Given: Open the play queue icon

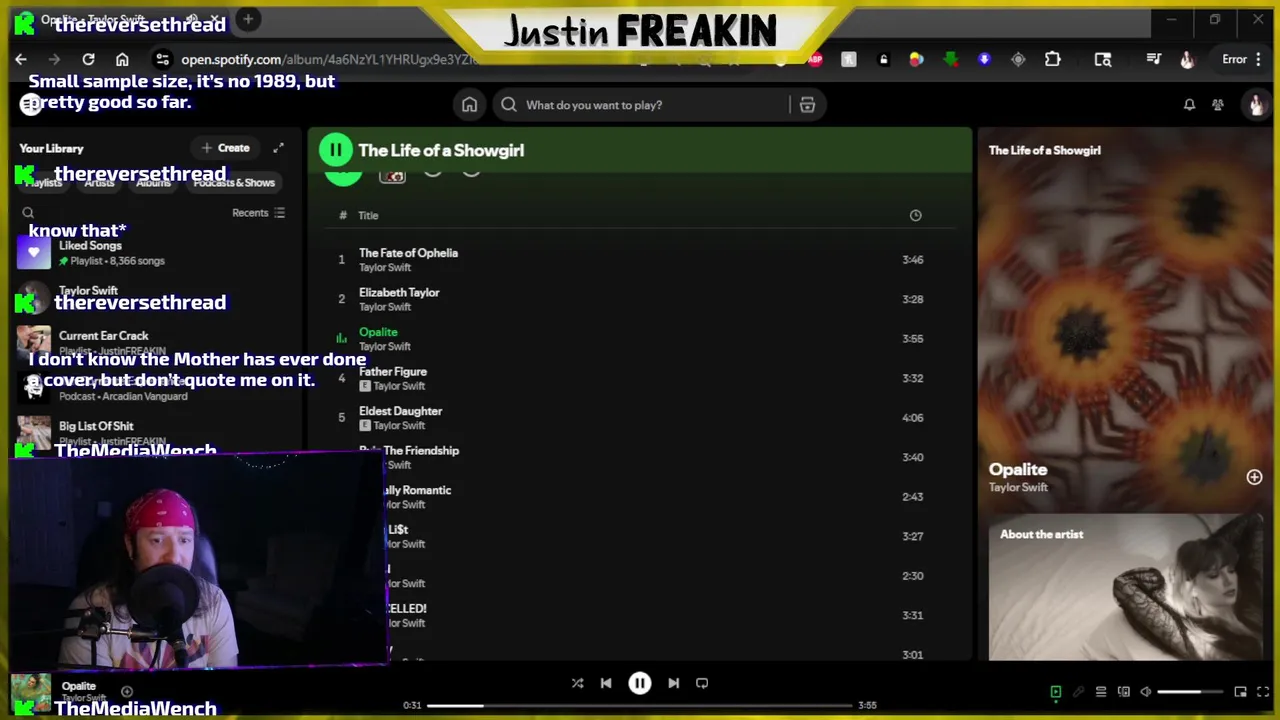Looking at the screenshot, I should [1101, 692].
